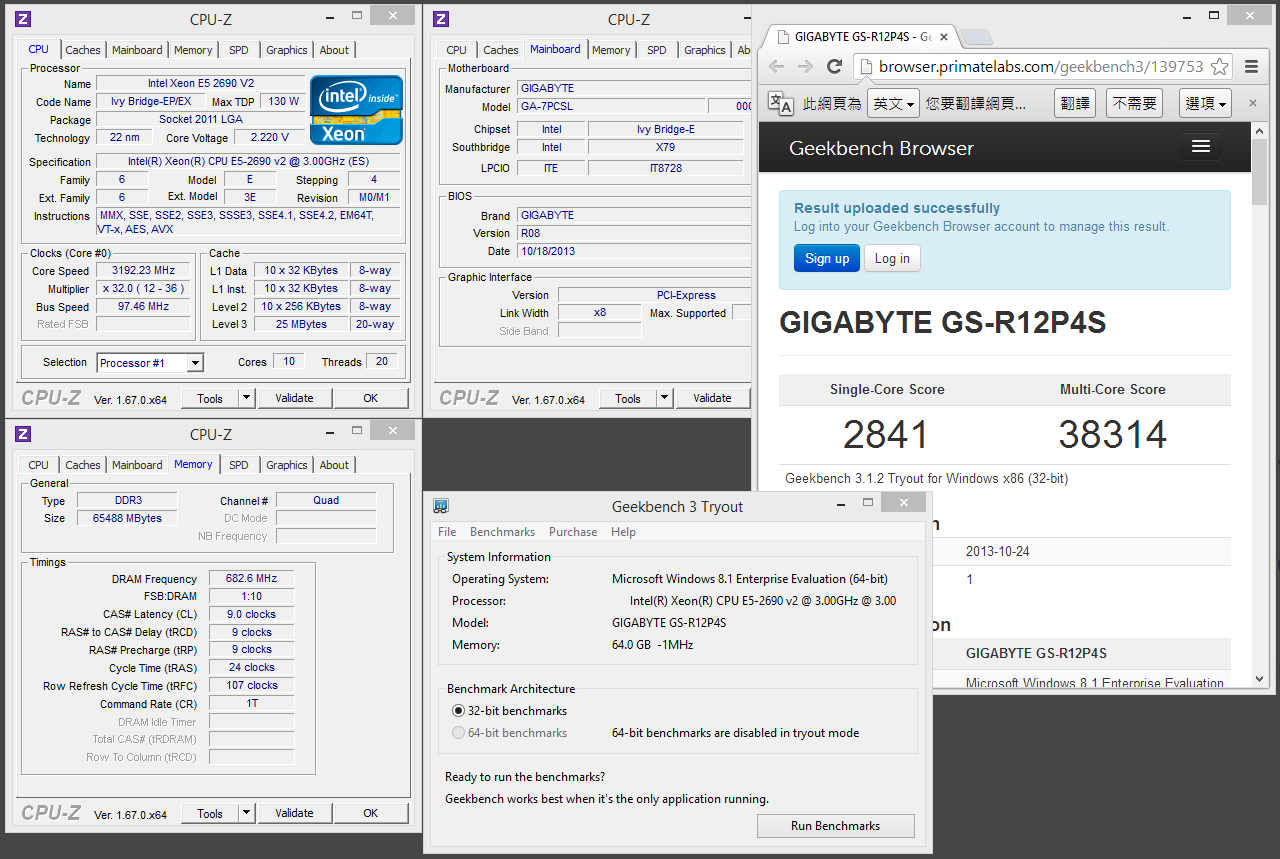Open About tab in CPU-Z Memory window

click(x=334, y=465)
